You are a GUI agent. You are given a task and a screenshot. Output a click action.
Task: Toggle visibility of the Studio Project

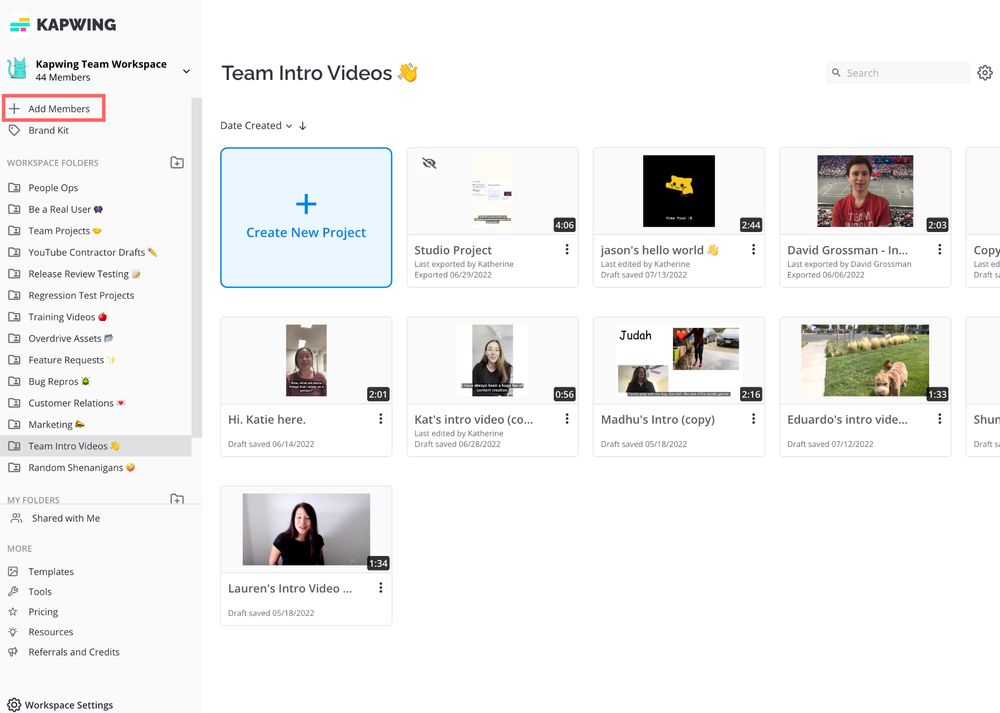(x=430, y=161)
